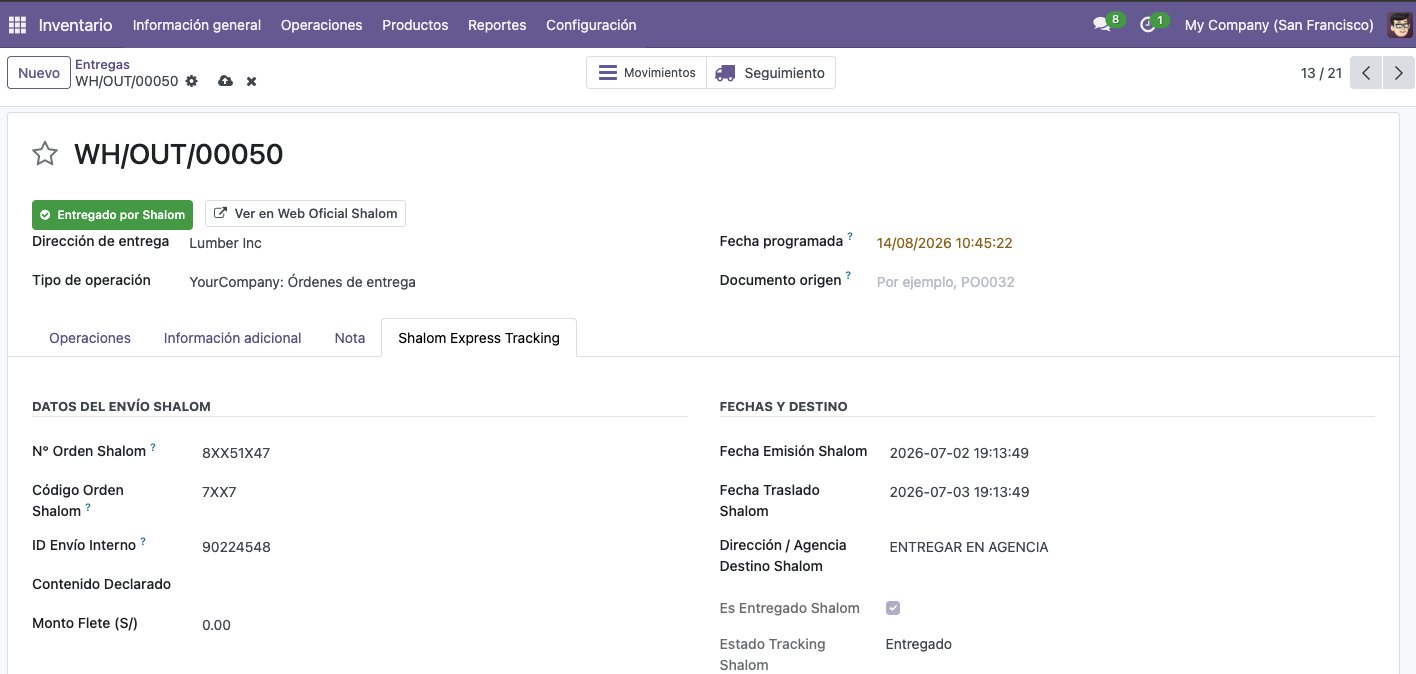Viewport: 1416px width, 674px height.
Task: Discard changes with the X icon
Action: point(251,81)
